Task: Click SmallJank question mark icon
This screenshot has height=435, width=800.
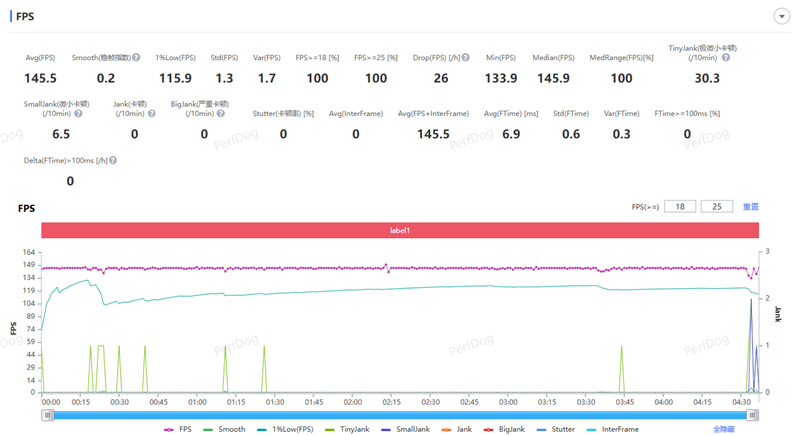Action: pos(79,114)
